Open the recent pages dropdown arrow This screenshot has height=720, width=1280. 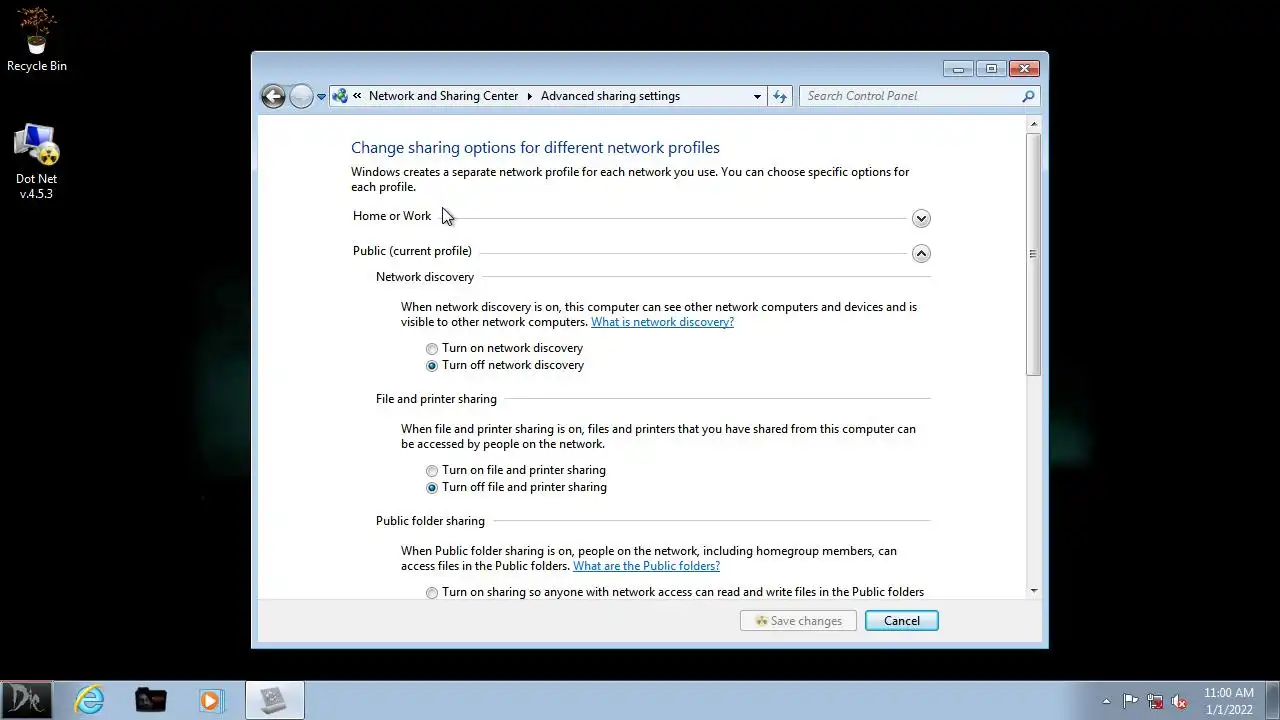point(321,97)
